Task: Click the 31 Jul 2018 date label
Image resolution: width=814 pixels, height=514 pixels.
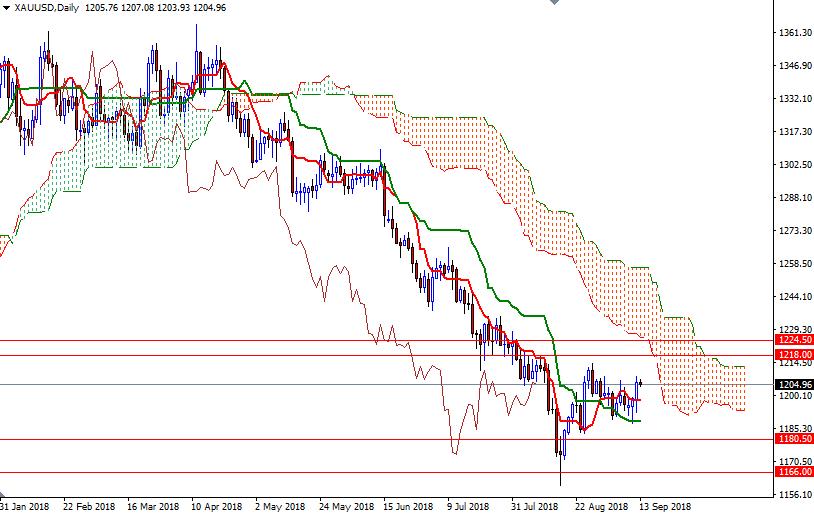Action: pos(534,506)
